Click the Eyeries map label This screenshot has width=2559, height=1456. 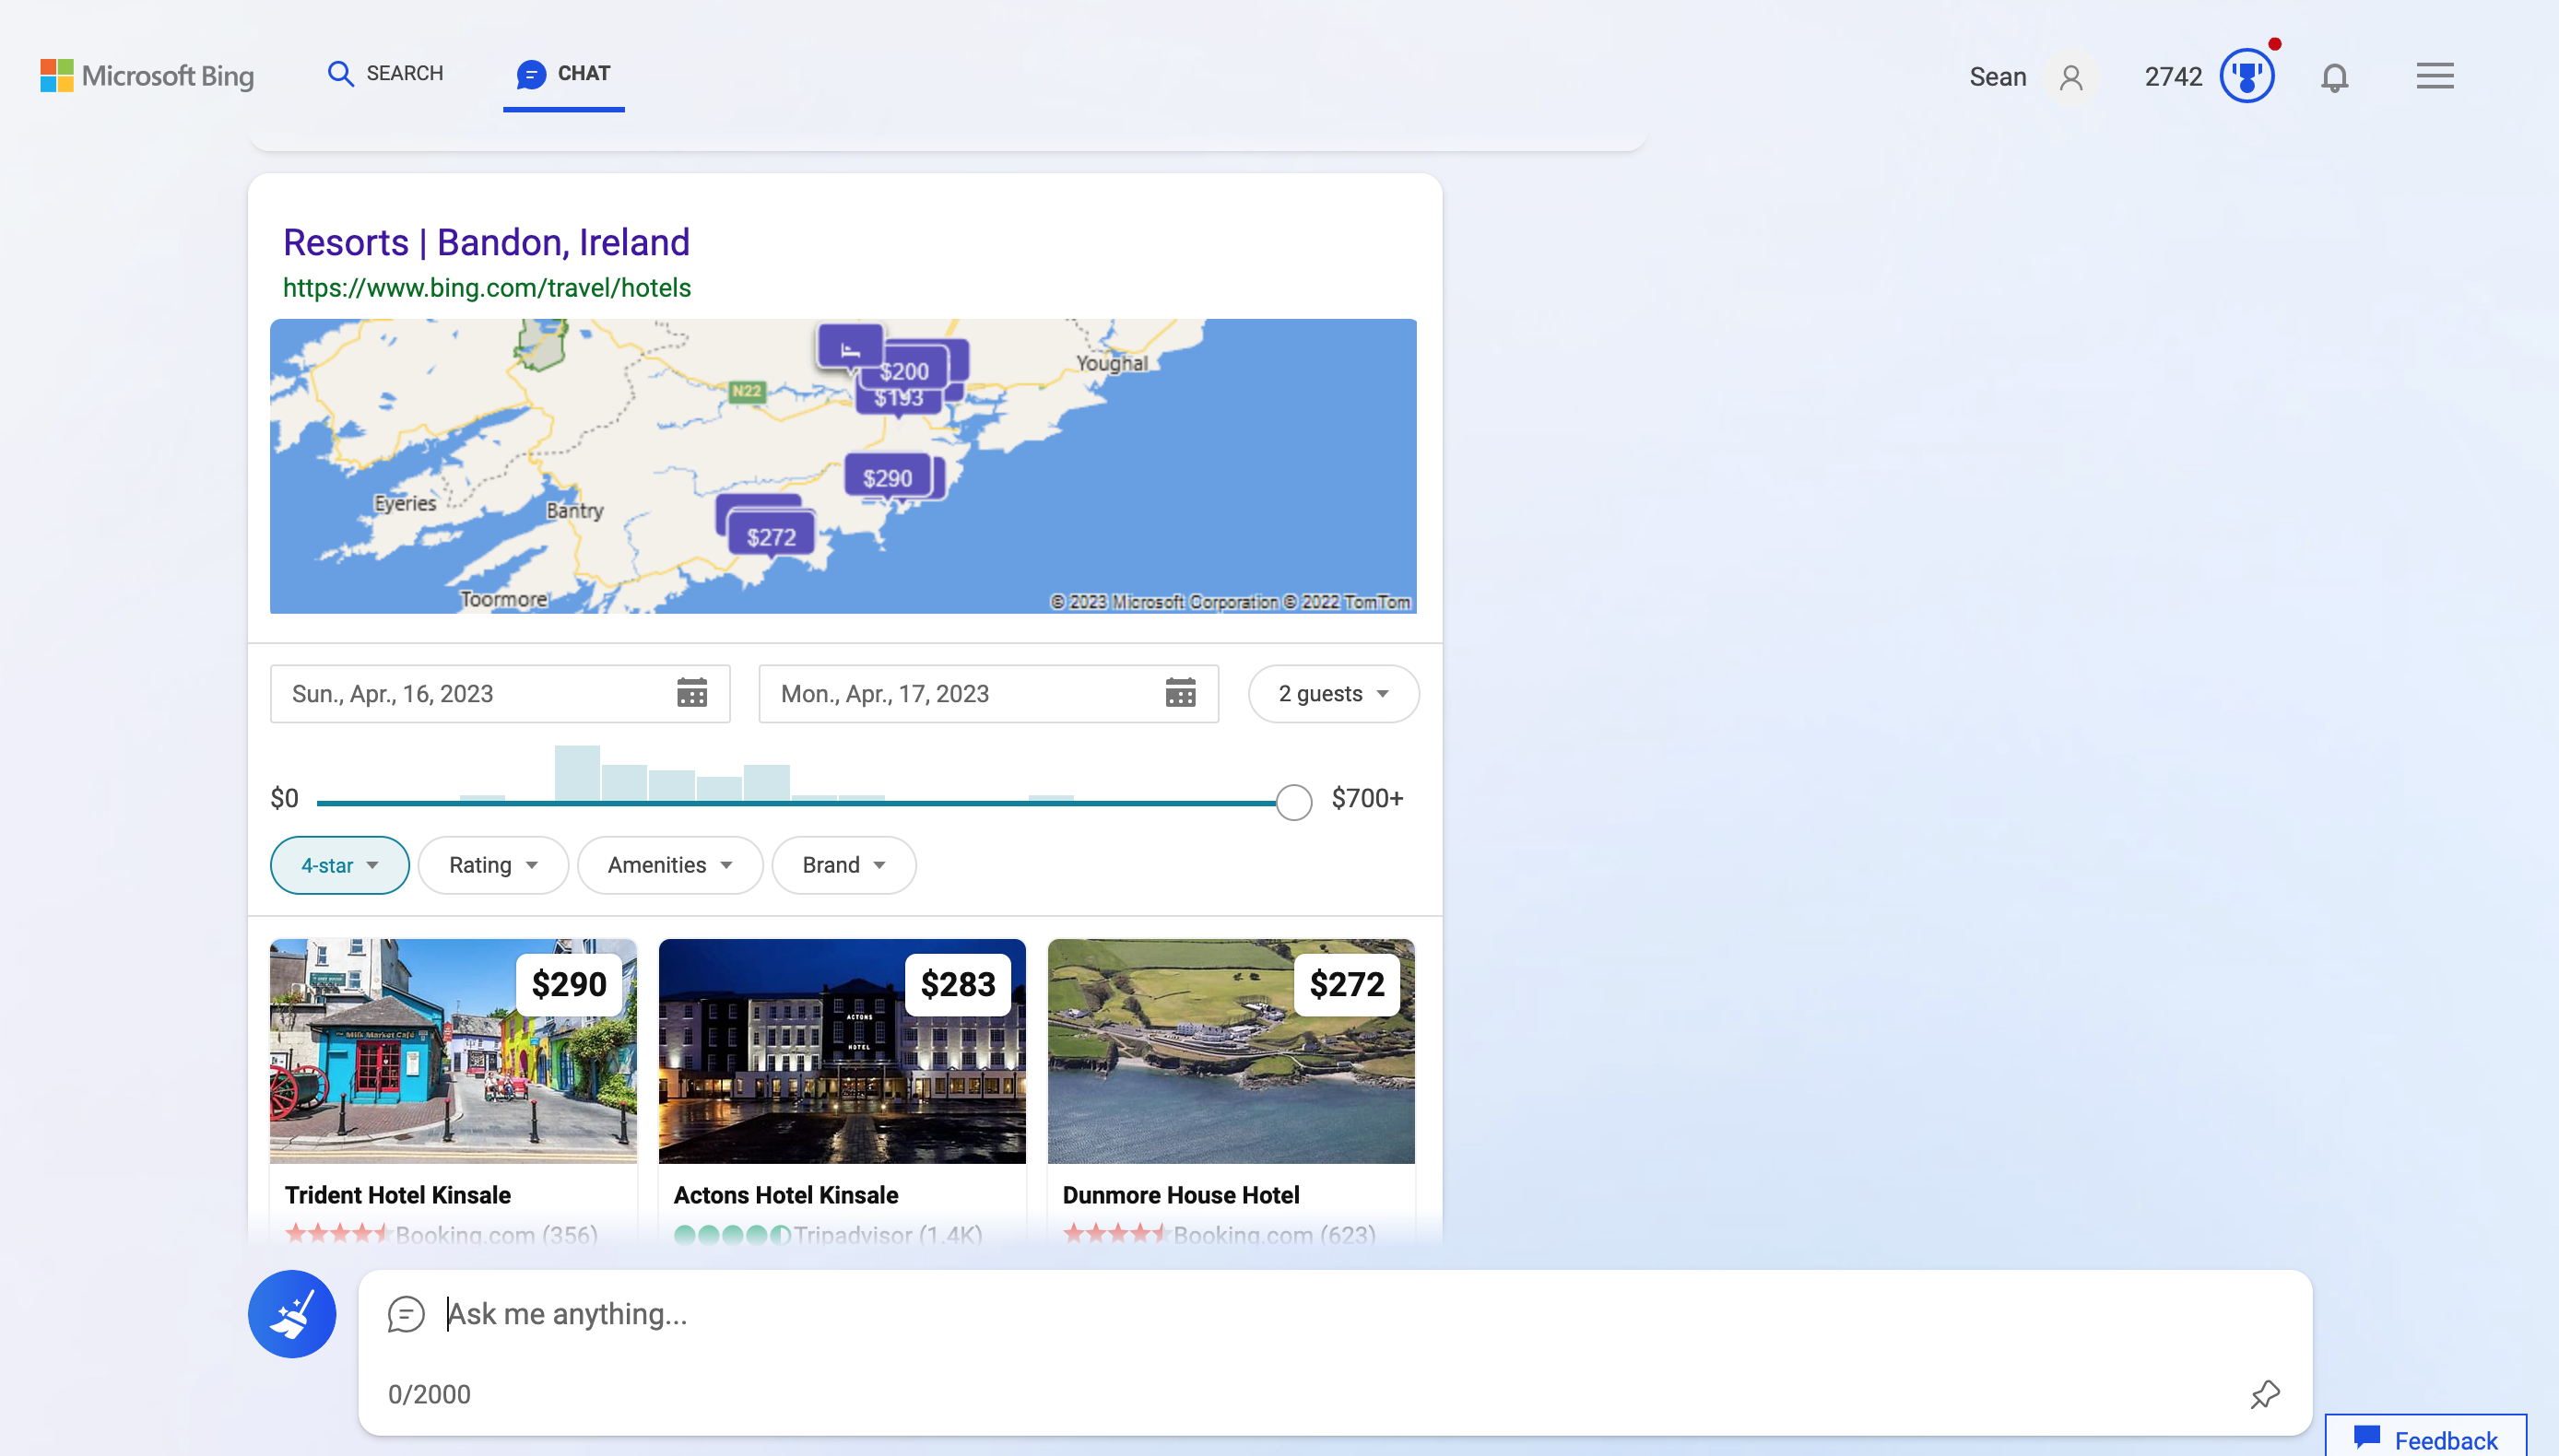coord(405,503)
